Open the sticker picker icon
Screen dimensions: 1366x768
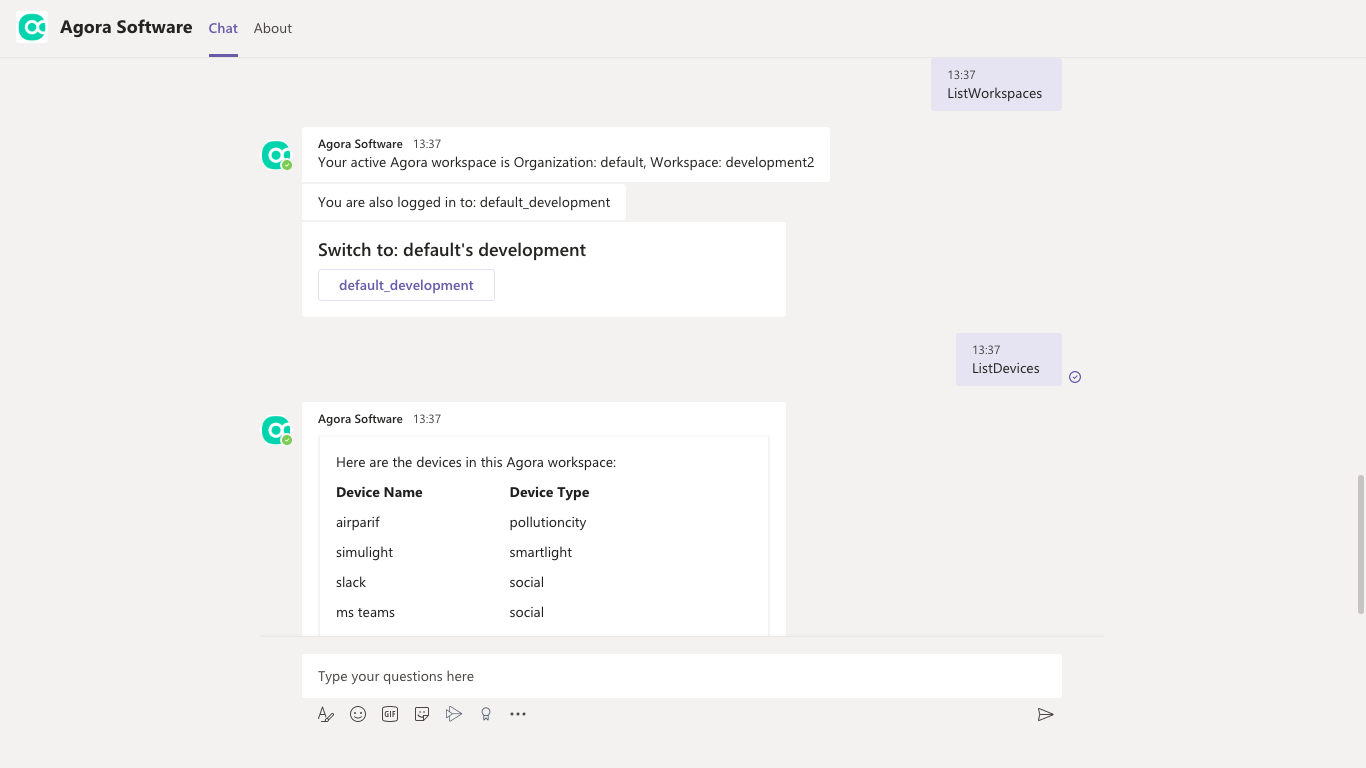(422, 714)
